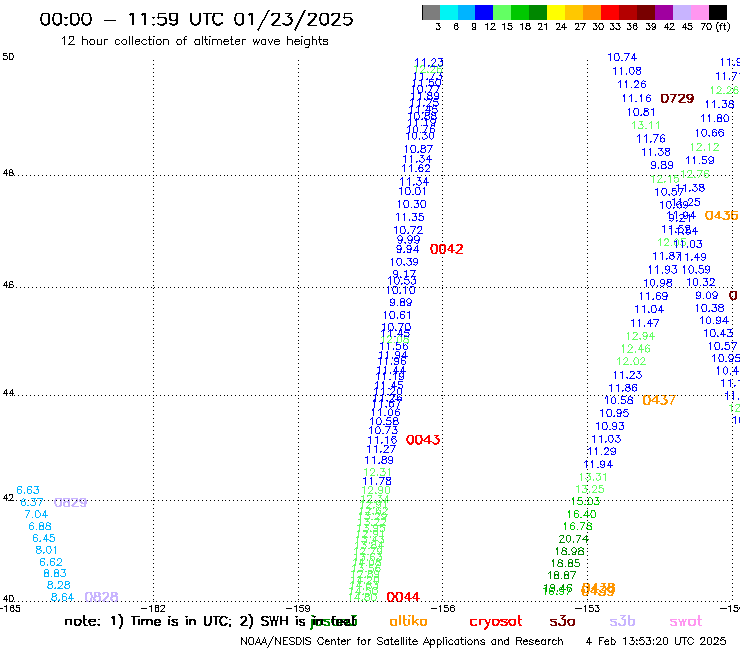Click the latitude axis label 46
The height and width of the screenshot is (650, 740).
[x=8, y=285]
